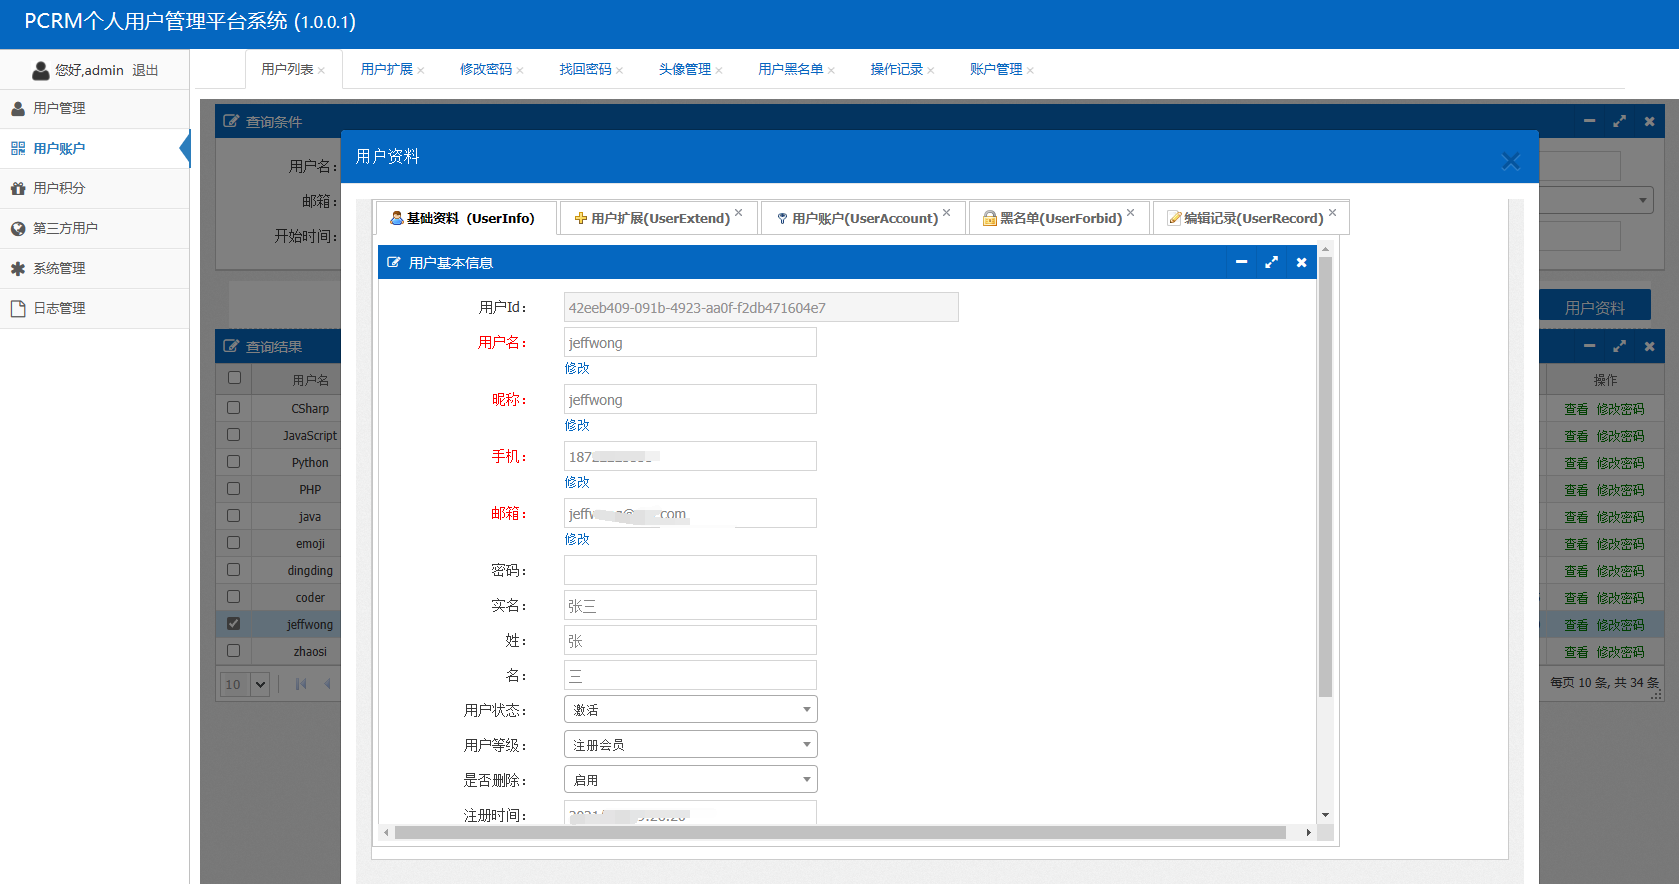The width and height of the screenshot is (1679, 884).
Task: Click 退出 to log out
Action: coord(145,70)
